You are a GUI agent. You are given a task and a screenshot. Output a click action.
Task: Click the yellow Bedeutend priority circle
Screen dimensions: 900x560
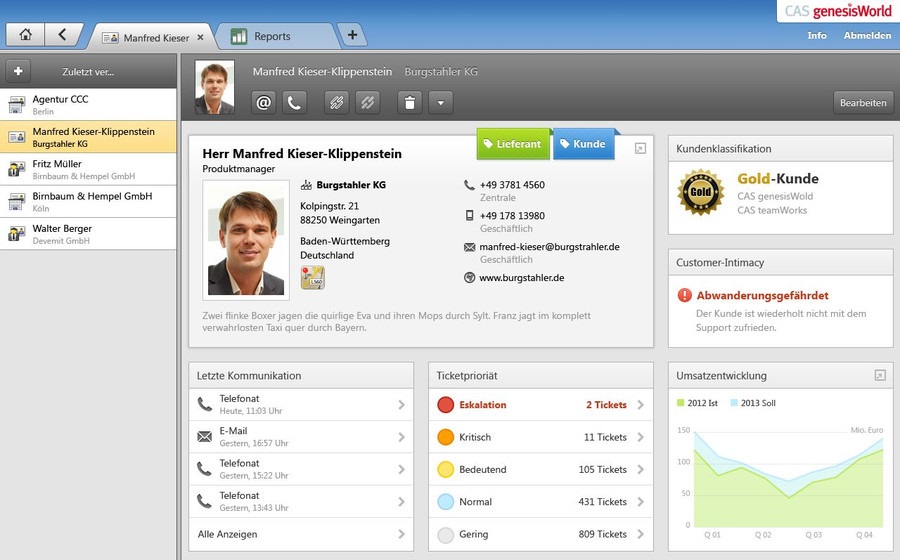[445, 469]
